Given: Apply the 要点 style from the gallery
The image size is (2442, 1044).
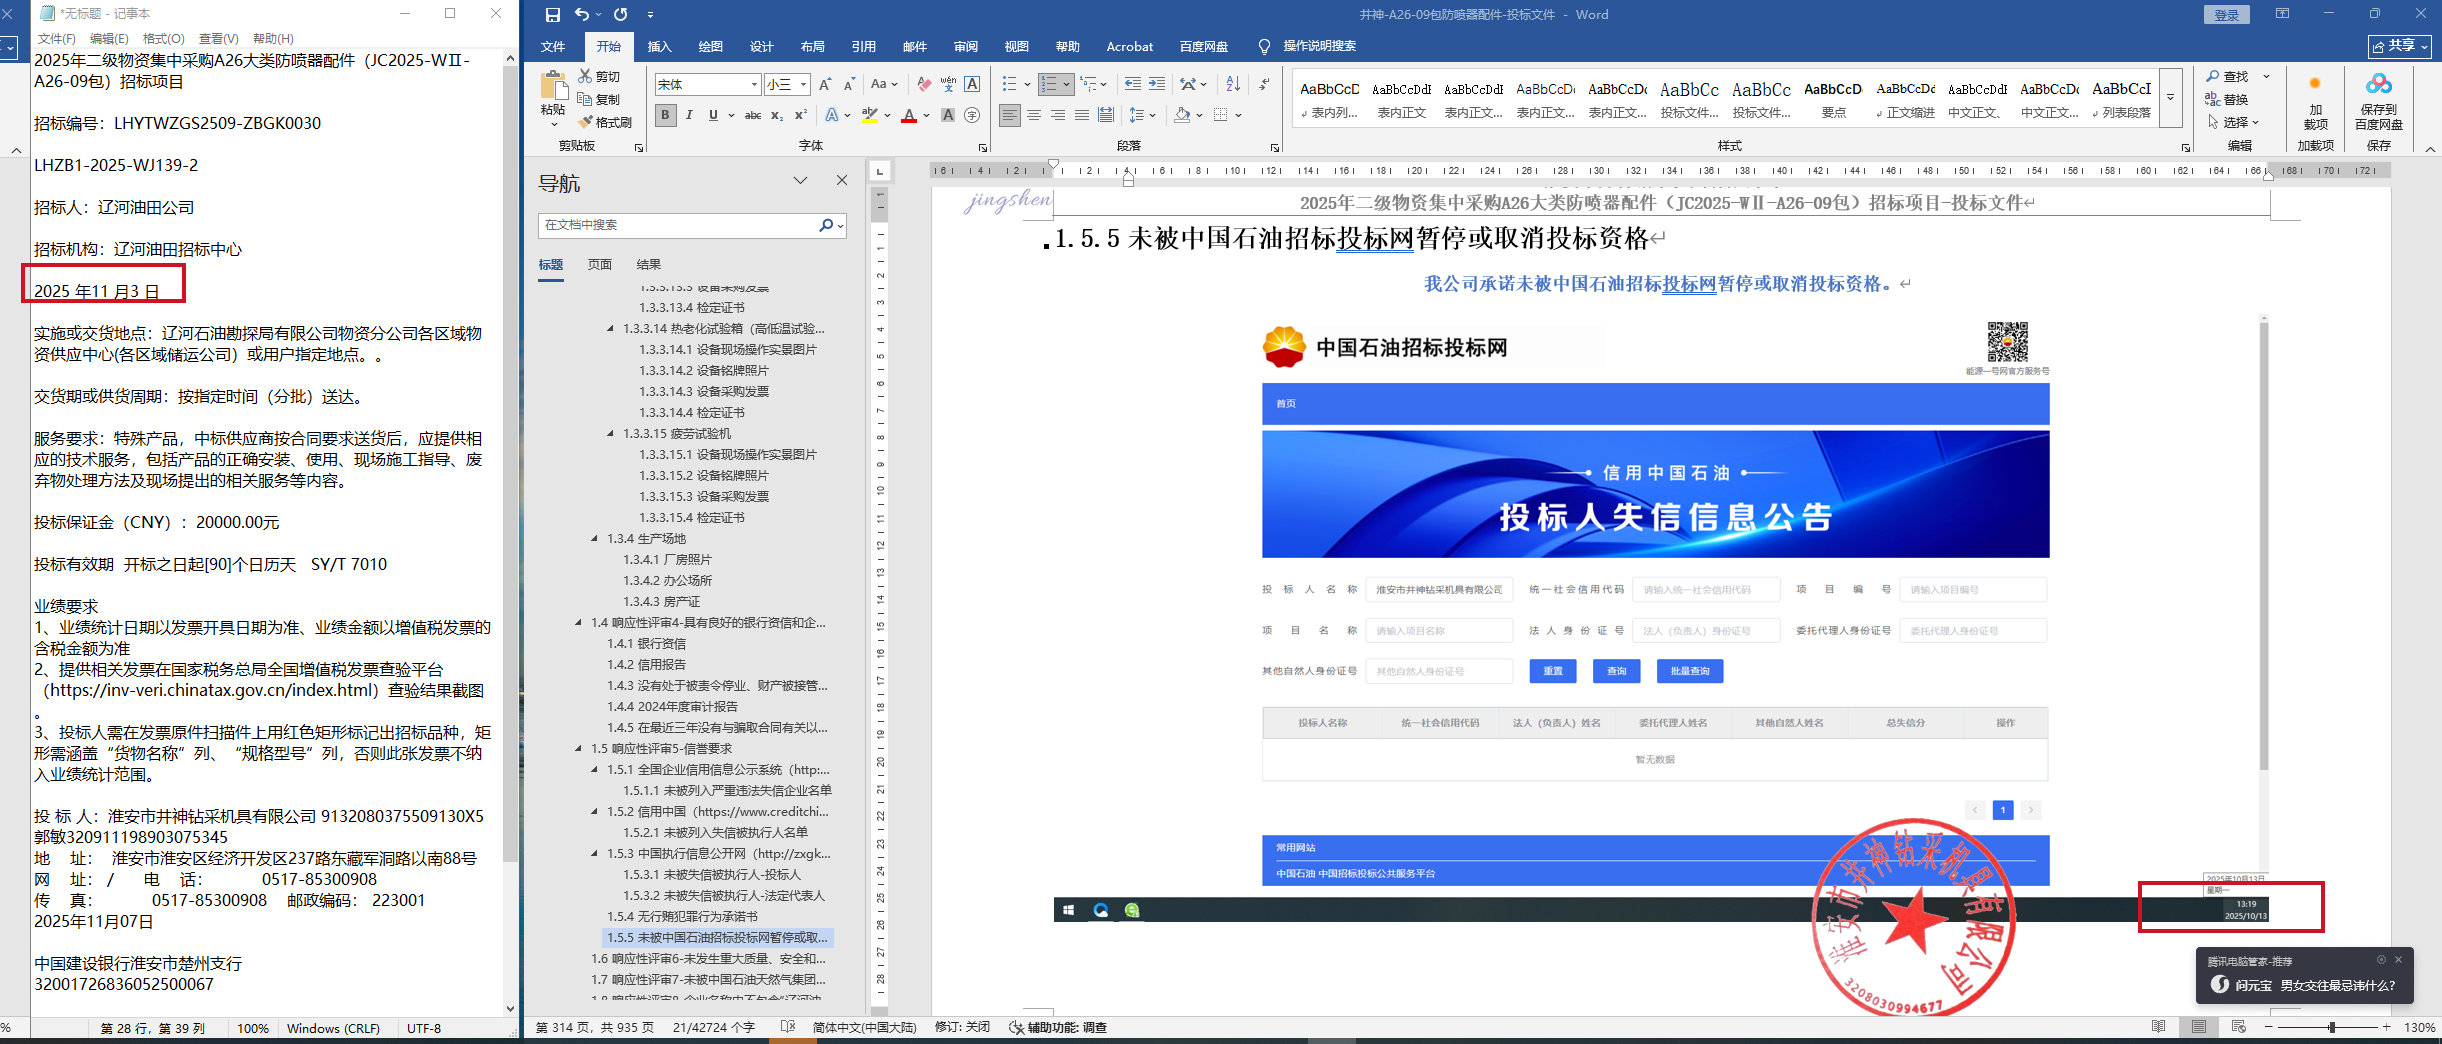Looking at the screenshot, I should [x=1833, y=99].
